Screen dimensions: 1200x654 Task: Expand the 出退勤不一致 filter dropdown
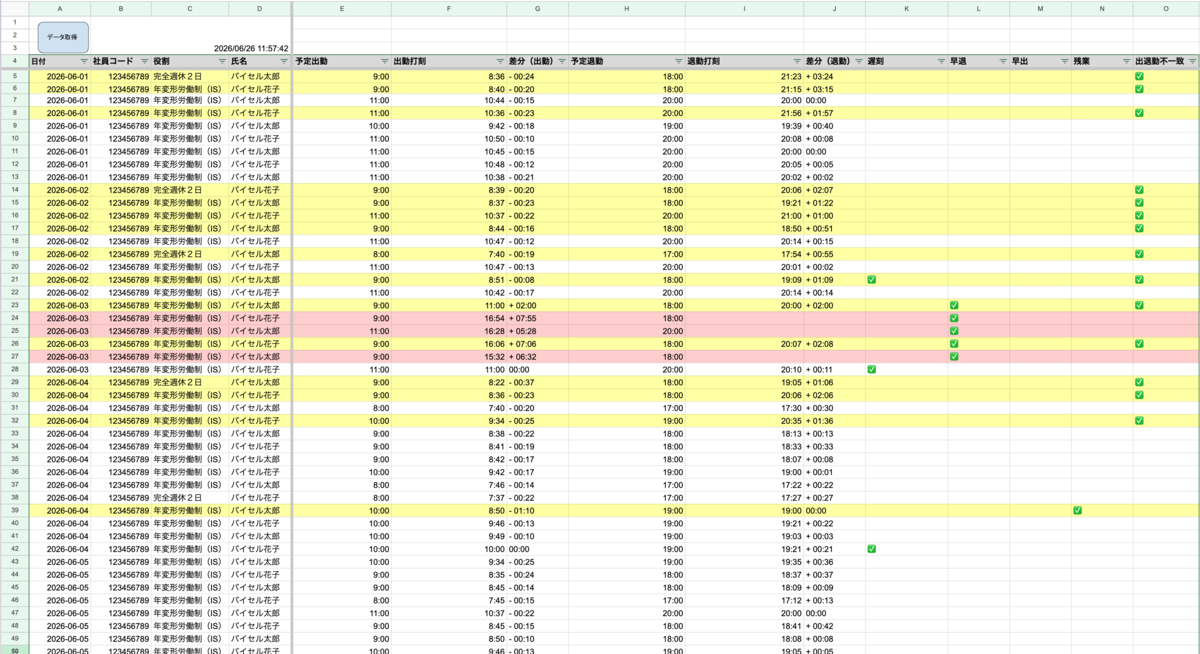tap(1192, 61)
